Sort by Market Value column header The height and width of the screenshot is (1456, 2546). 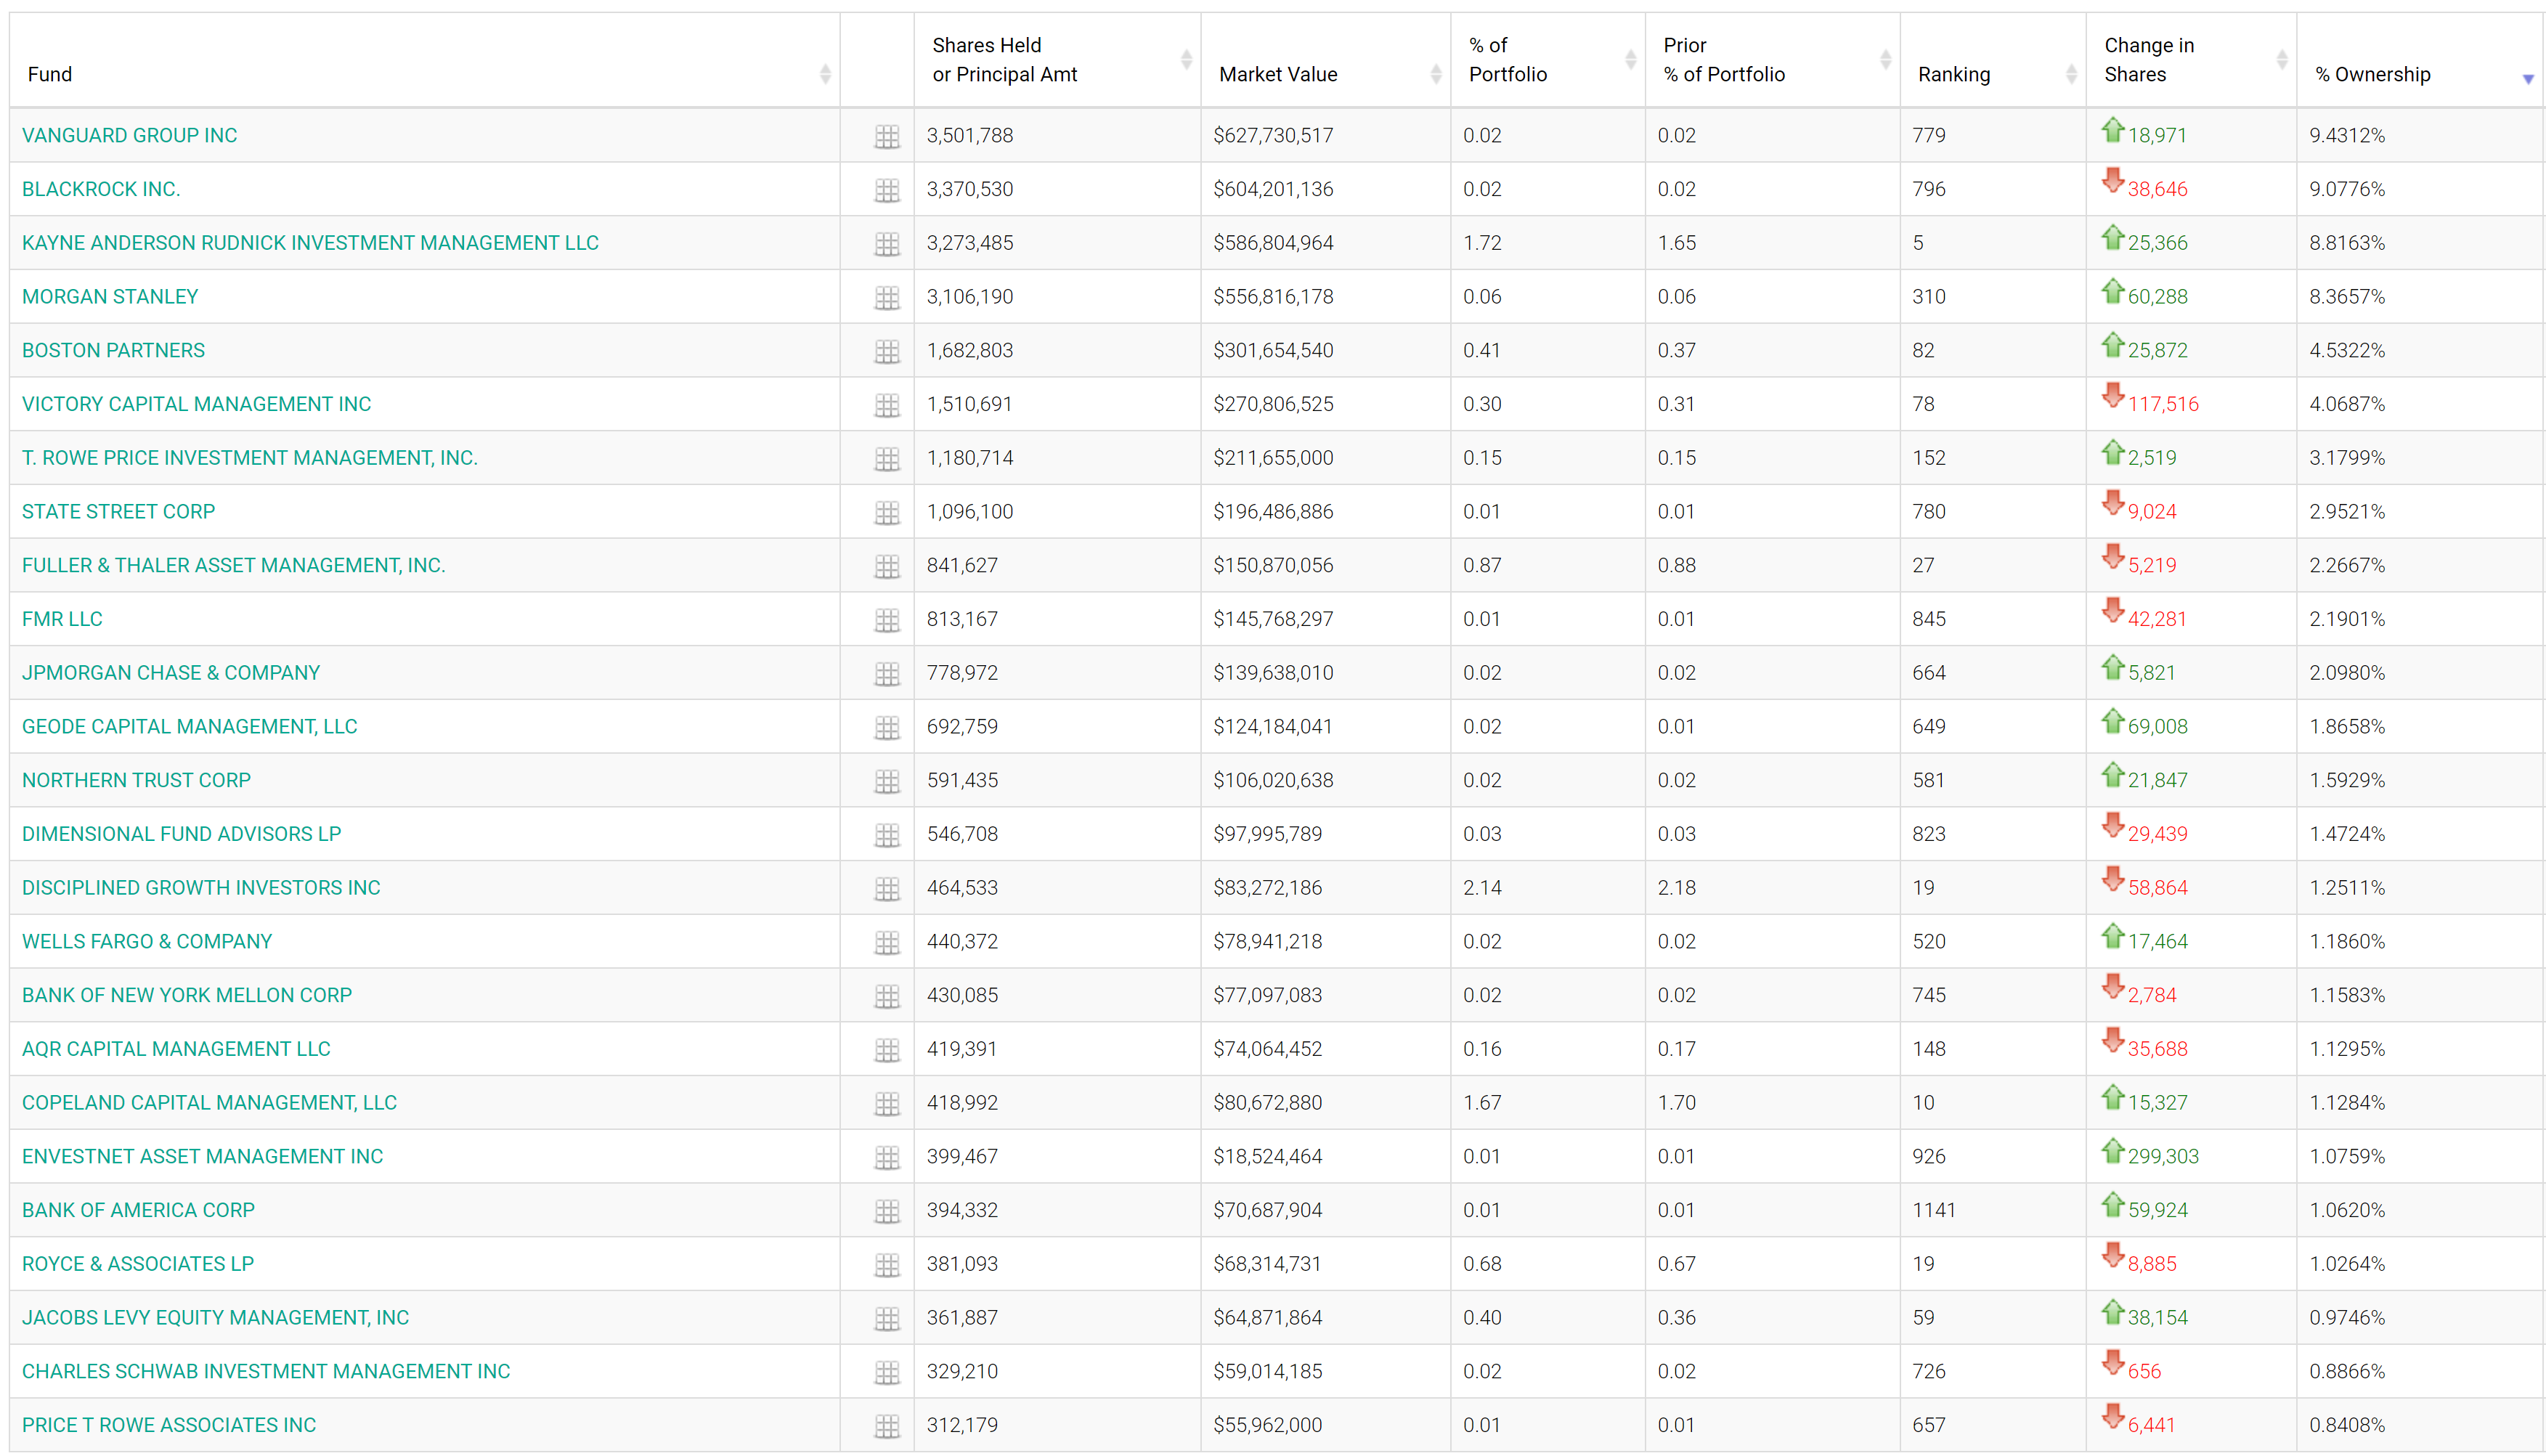[x=1325, y=60]
